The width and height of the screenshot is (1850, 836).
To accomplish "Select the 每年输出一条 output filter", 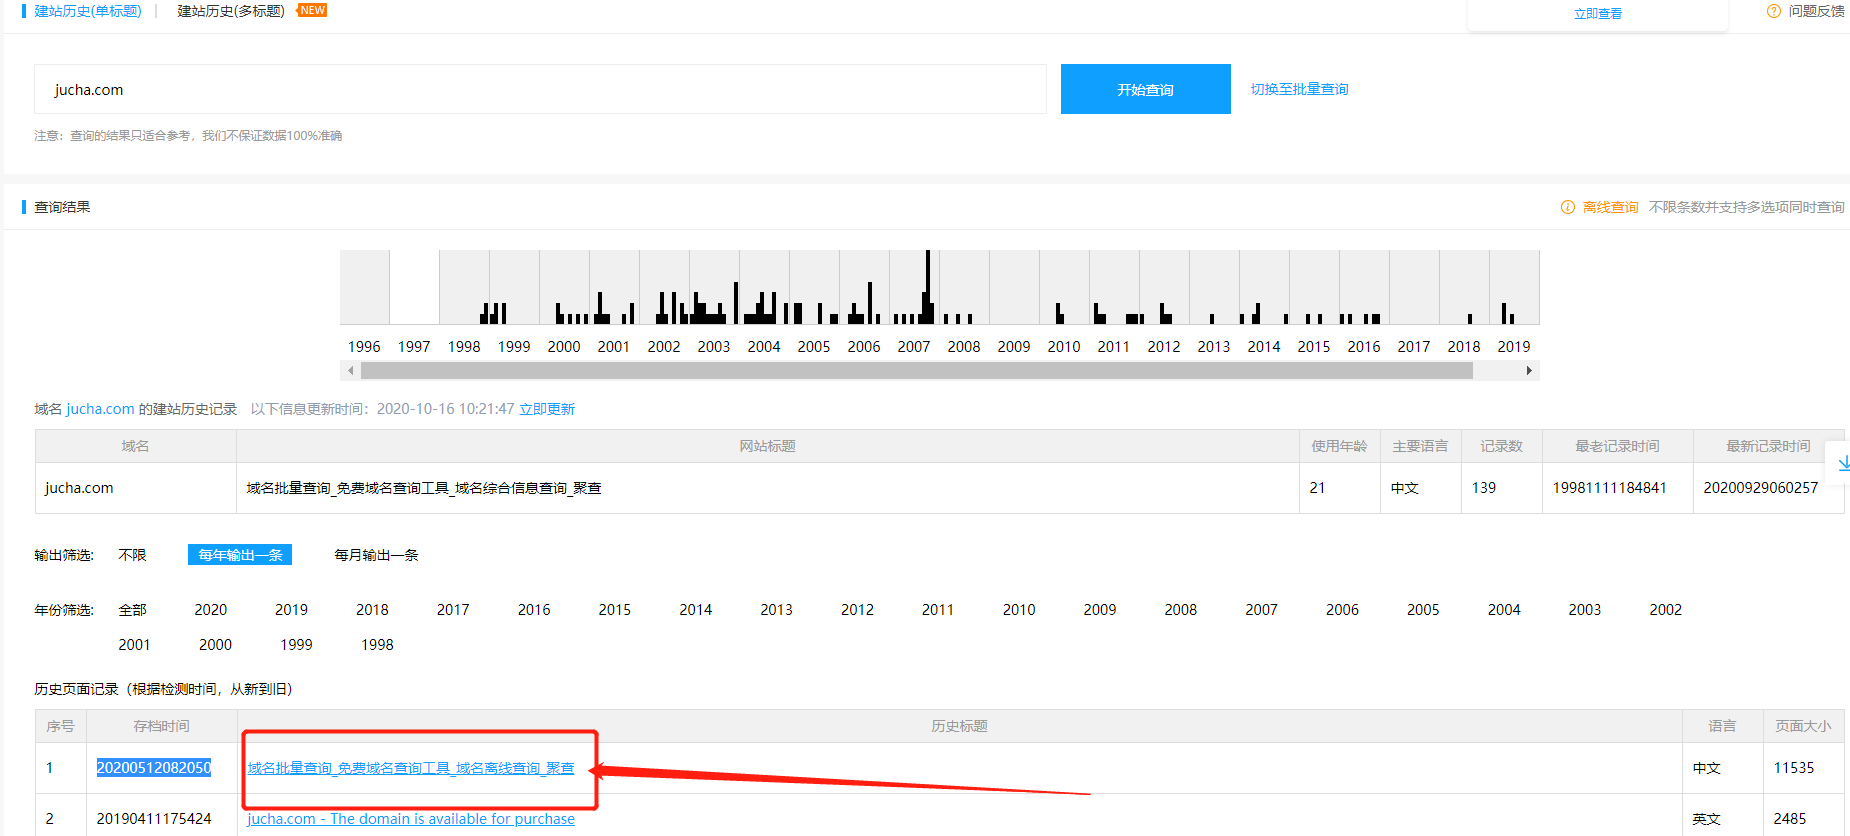I will click(240, 555).
